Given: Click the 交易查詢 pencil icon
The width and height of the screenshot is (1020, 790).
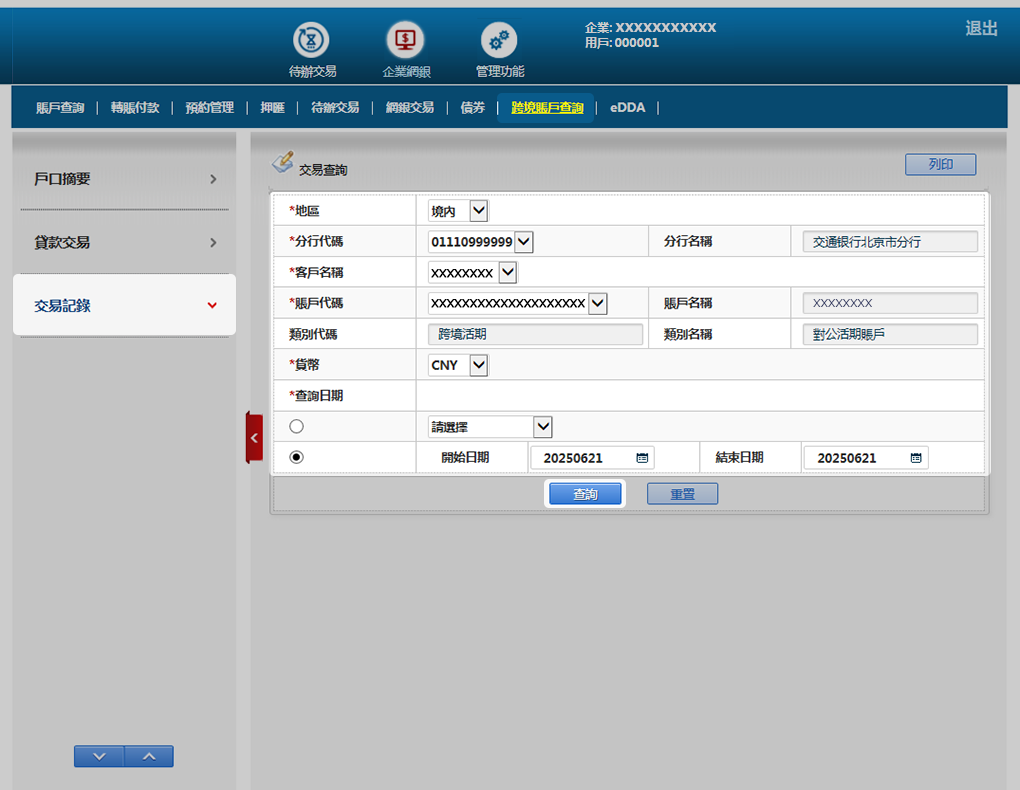Looking at the screenshot, I should point(283,162).
